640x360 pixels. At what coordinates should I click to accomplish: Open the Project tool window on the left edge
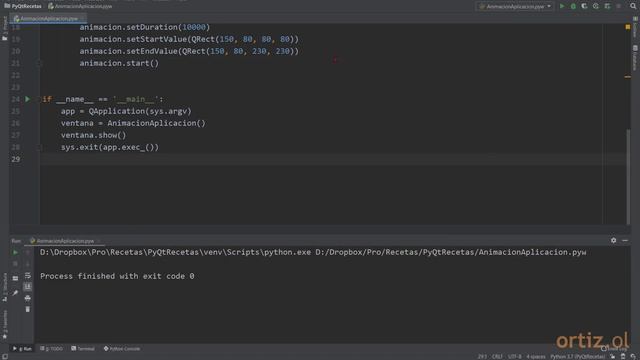(x=4, y=29)
